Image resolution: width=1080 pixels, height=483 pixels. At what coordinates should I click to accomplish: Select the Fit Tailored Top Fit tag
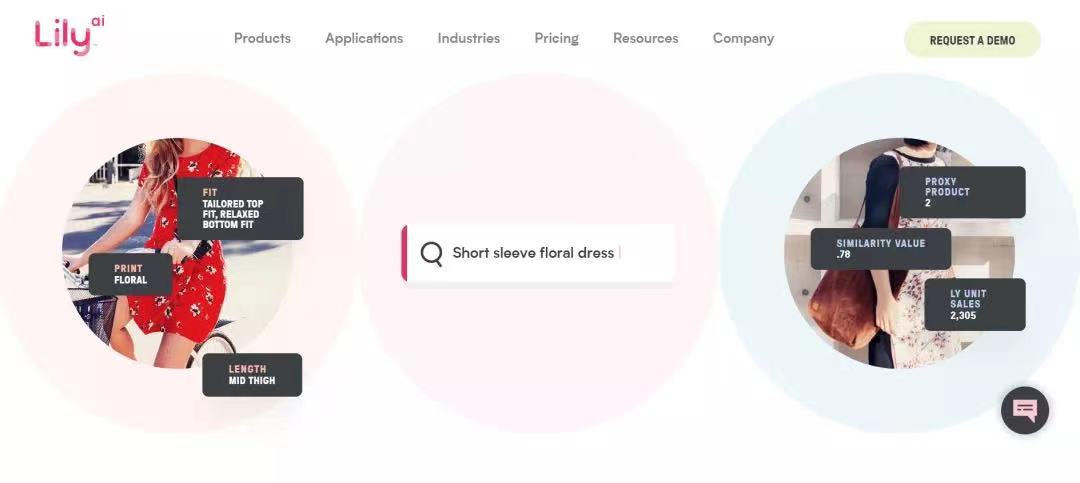point(240,209)
